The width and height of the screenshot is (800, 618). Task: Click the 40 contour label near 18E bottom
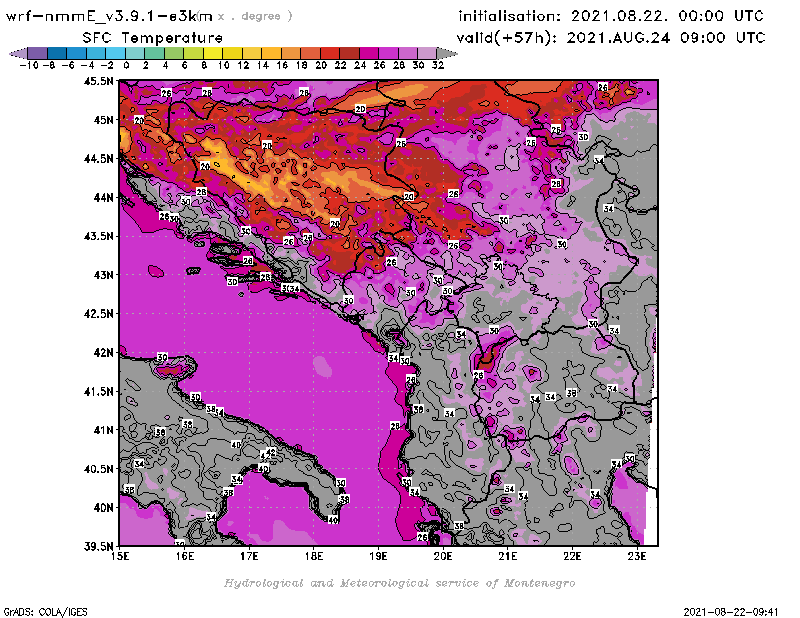333,520
